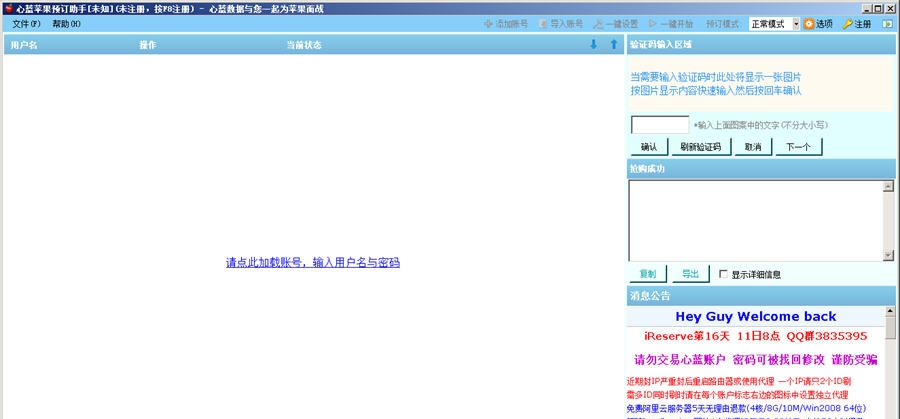Viewport: 900px width, 419px height.
Task: Click the 导出 button
Action: pyautogui.click(x=690, y=274)
